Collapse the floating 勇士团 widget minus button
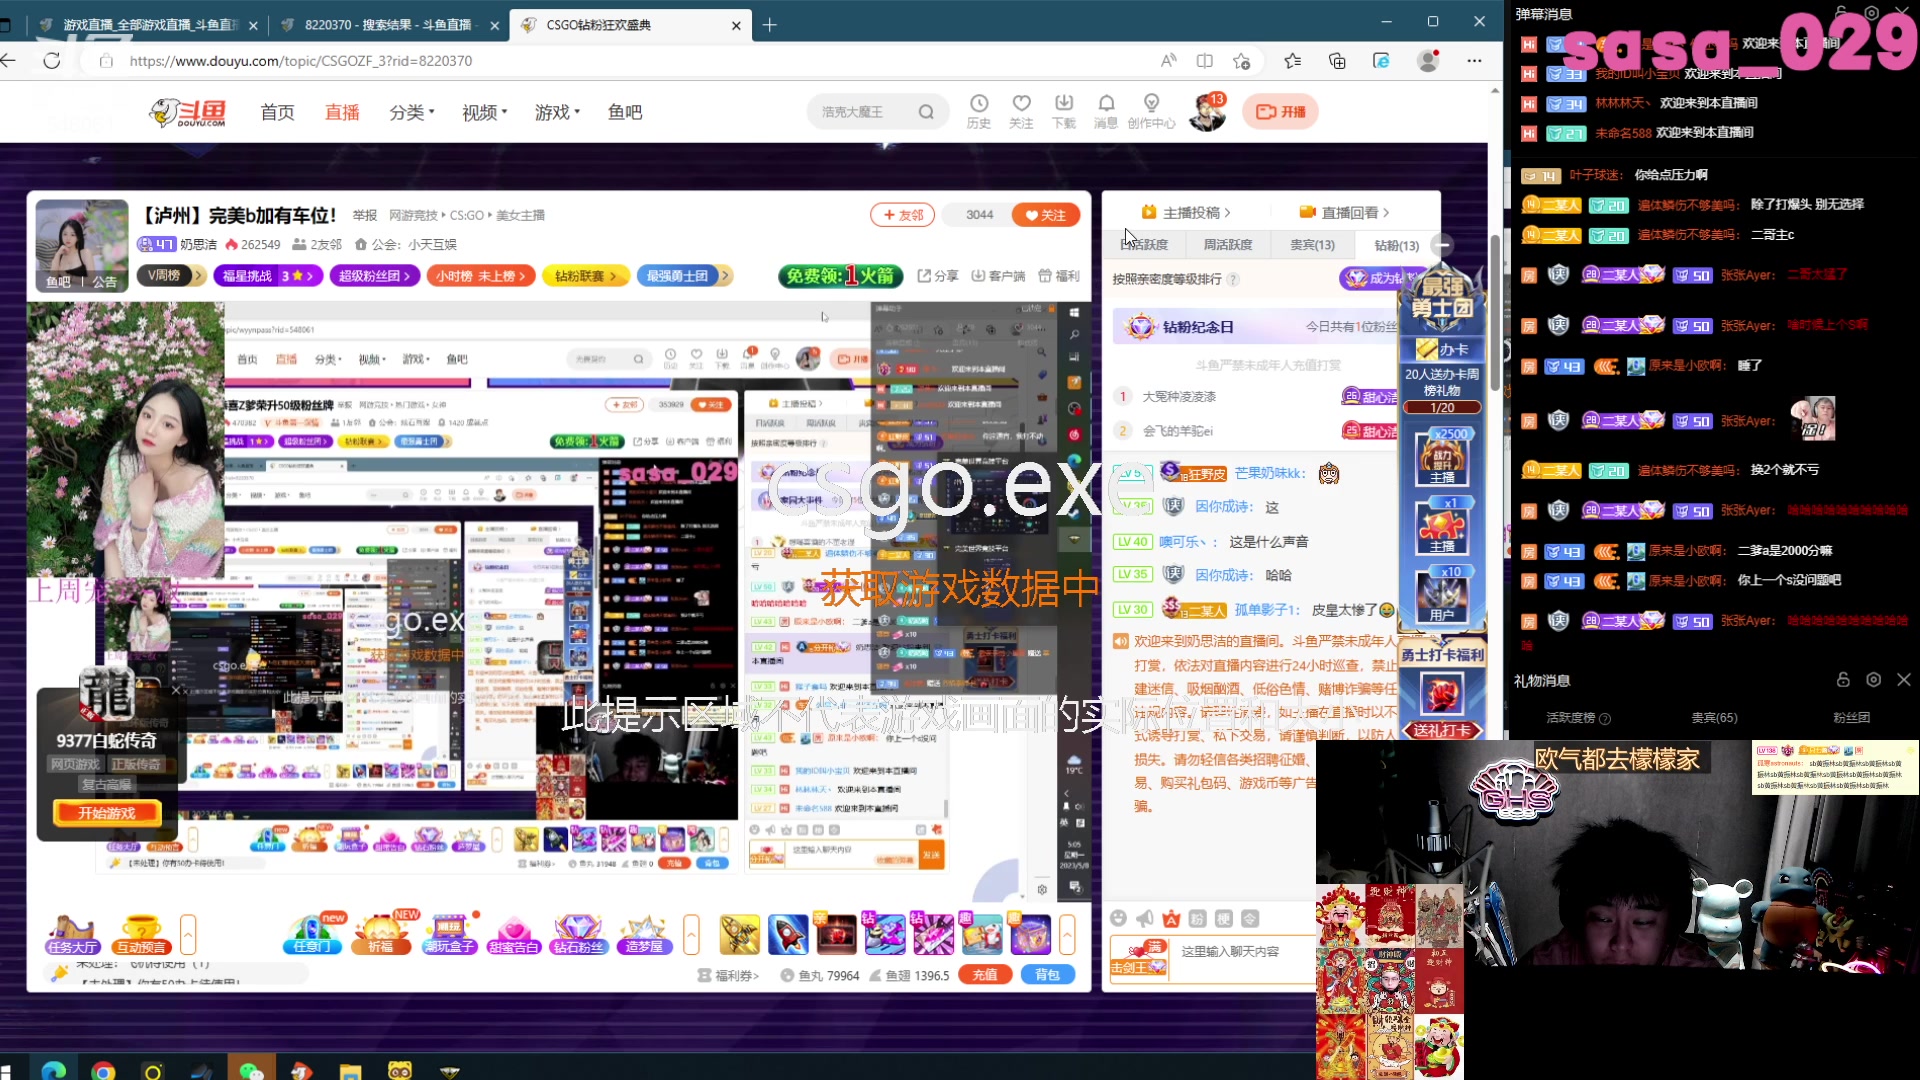The width and height of the screenshot is (1920, 1080). point(1442,245)
